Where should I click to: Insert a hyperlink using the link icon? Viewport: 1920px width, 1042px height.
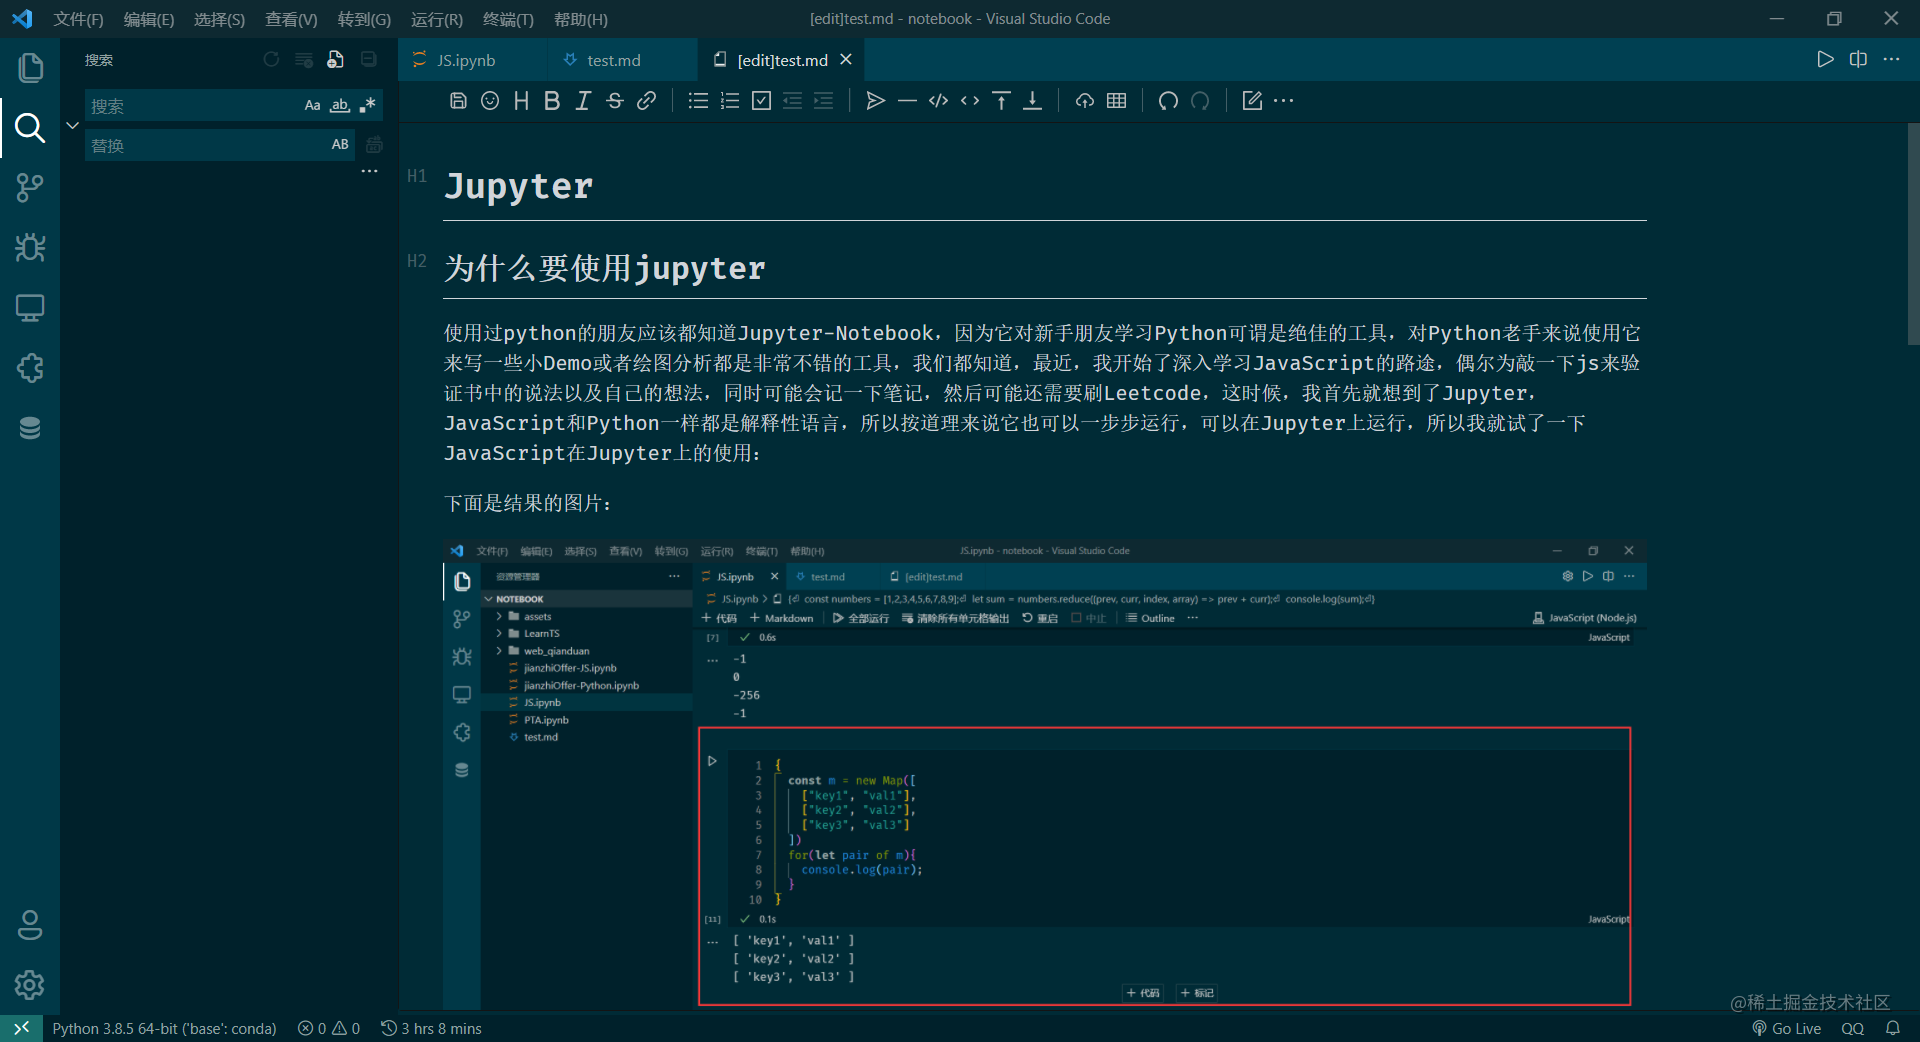pos(647,100)
